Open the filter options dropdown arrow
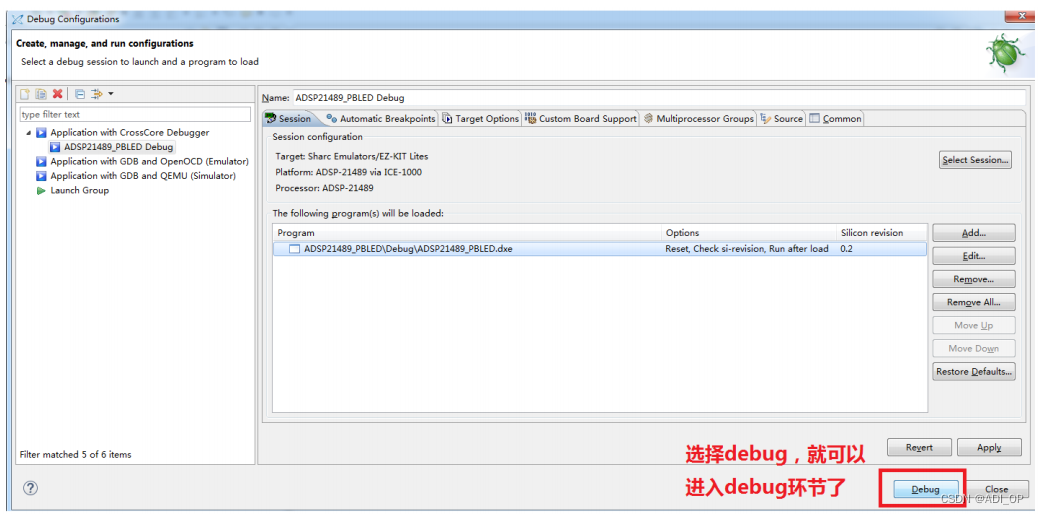 point(111,94)
